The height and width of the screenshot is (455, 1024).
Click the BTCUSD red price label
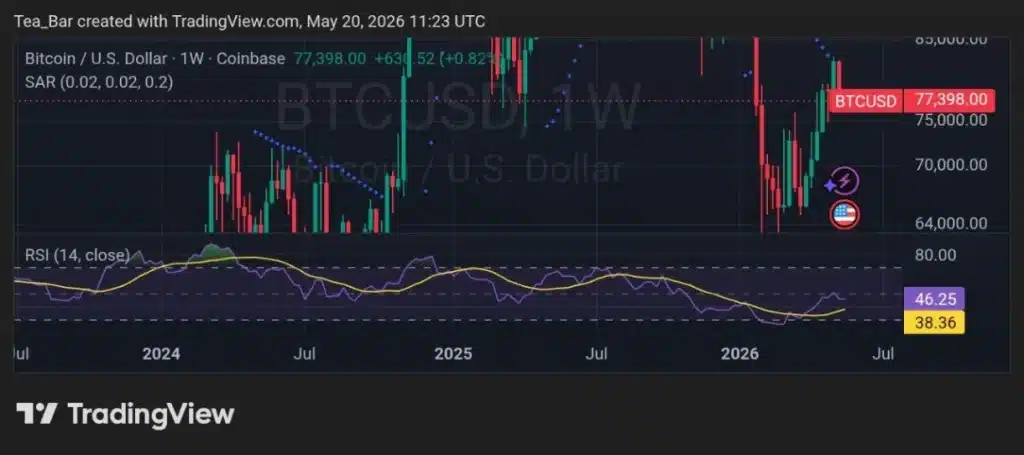866,101
